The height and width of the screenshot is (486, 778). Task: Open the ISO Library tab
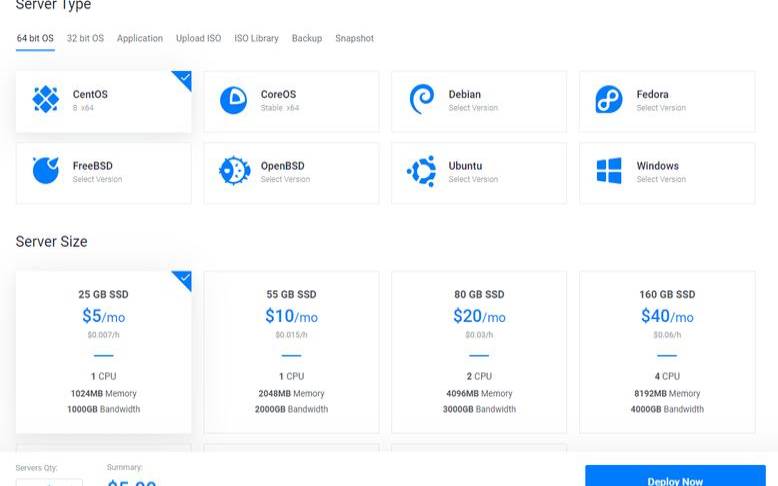257,38
